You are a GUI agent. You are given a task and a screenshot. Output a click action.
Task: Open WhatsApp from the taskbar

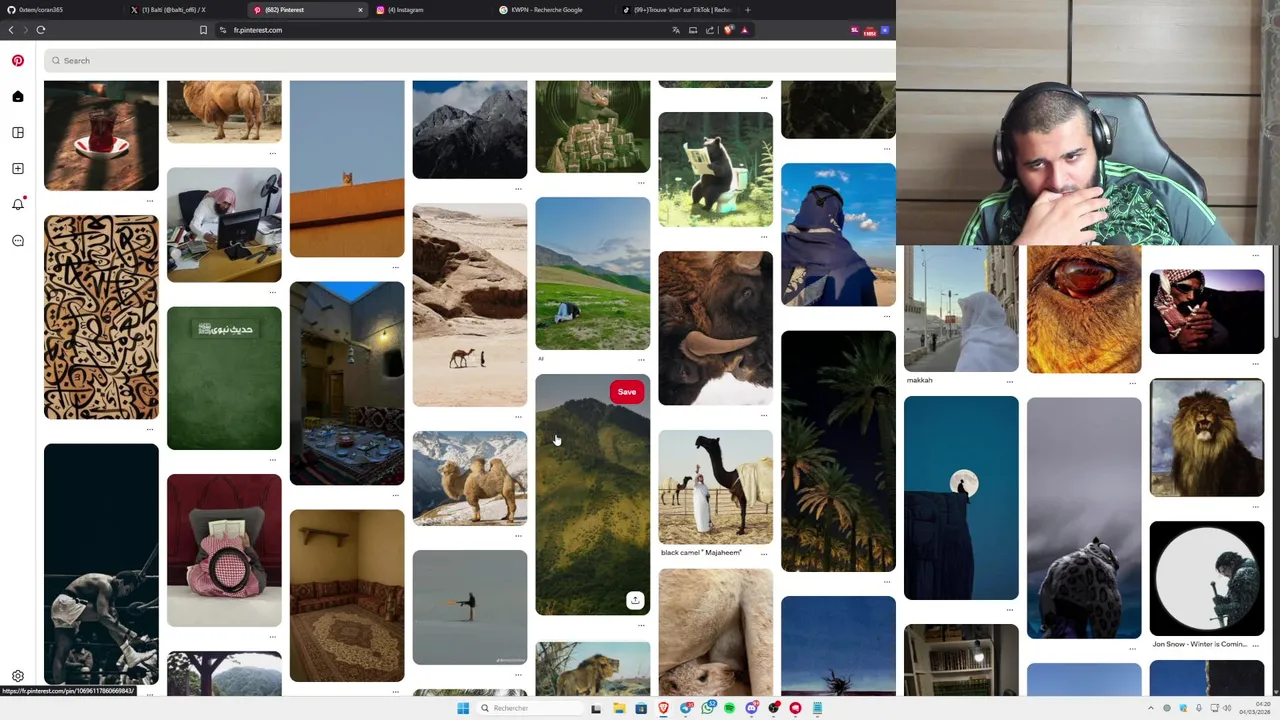coord(708,708)
